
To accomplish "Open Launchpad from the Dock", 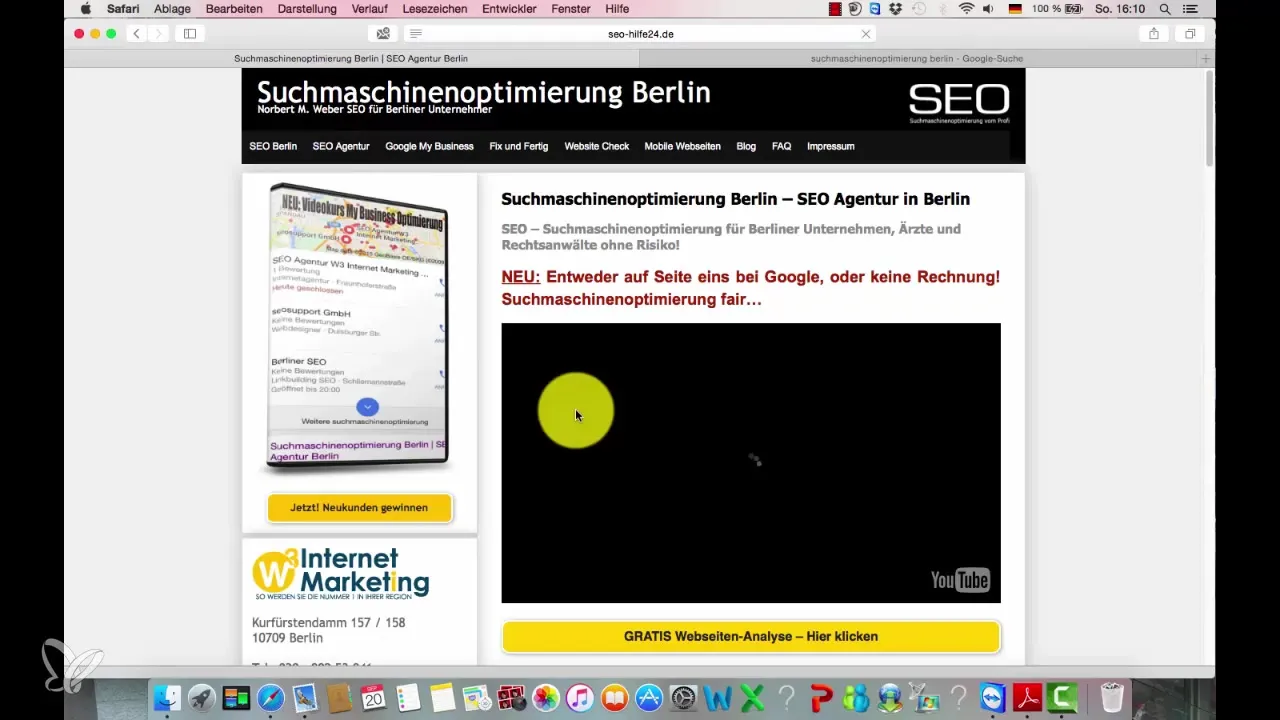I will pyautogui.click(x=202, y=697).
